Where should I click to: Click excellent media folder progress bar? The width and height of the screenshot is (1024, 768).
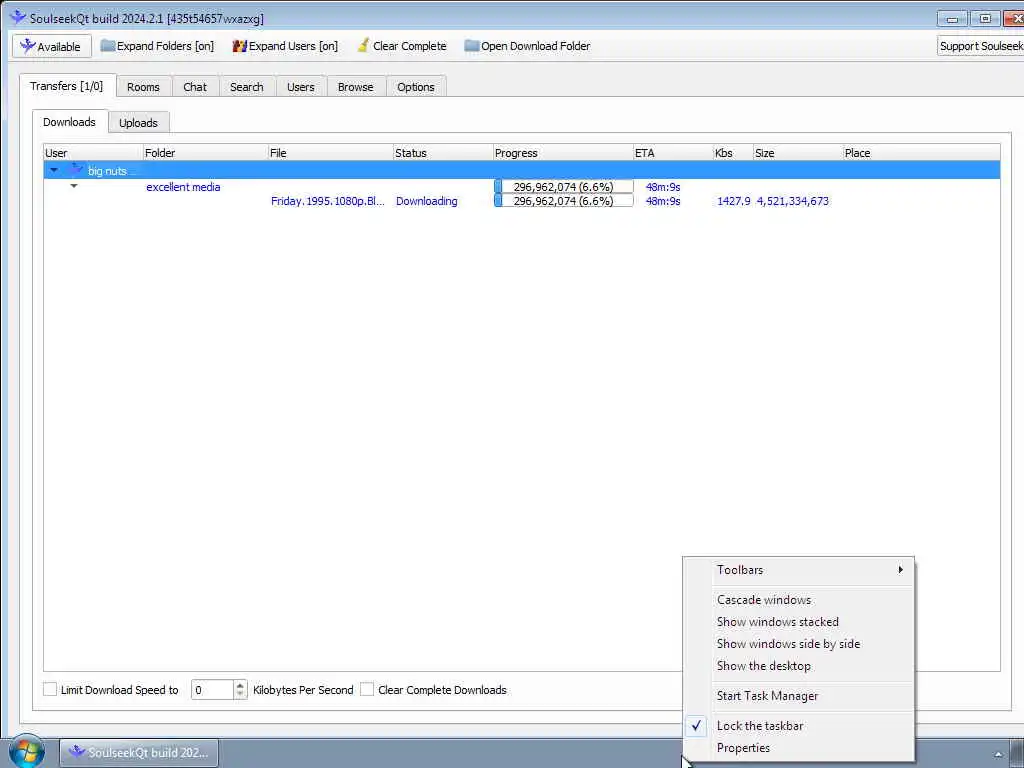(564, 187)
